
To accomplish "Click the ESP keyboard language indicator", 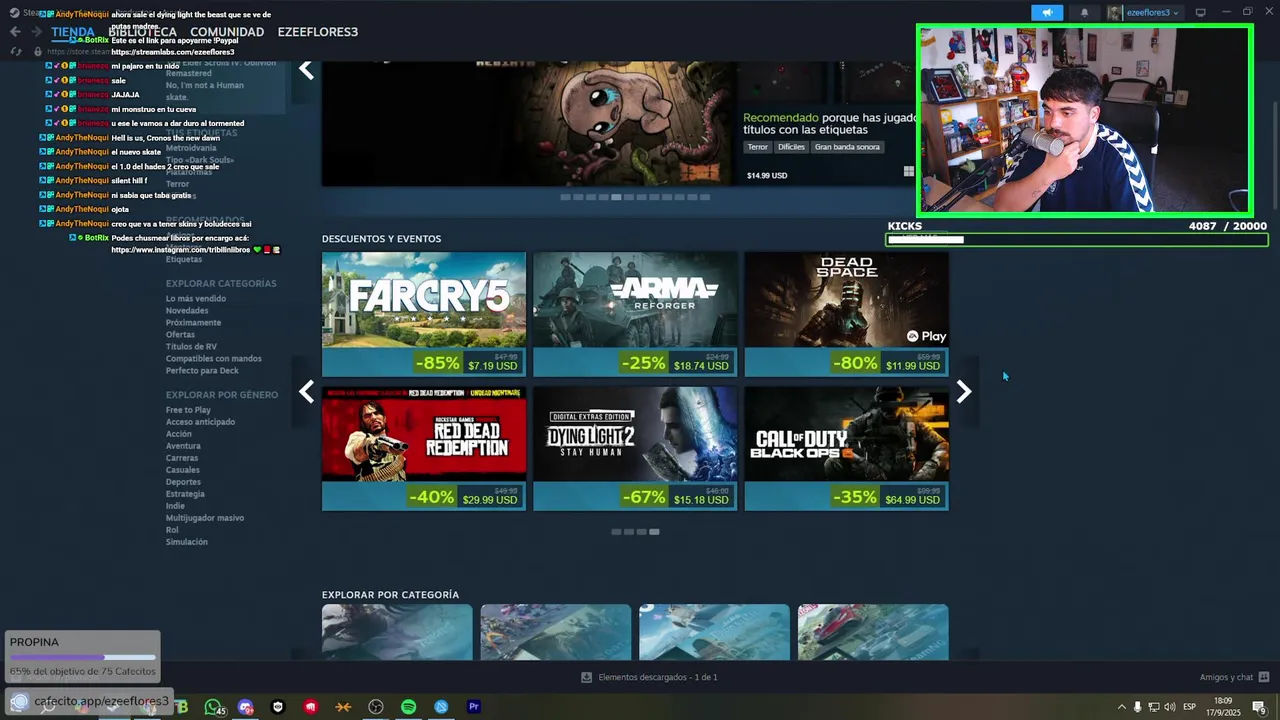I will pyautogui.click(x=1189, y=707).
